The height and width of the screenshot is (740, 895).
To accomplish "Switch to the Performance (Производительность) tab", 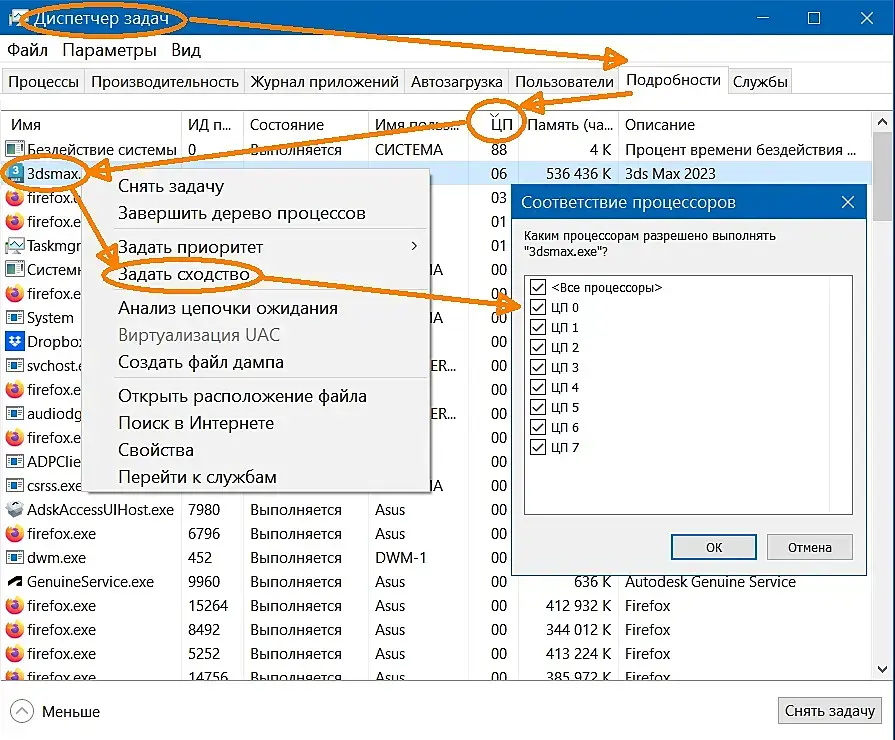I will coord(165,82).
